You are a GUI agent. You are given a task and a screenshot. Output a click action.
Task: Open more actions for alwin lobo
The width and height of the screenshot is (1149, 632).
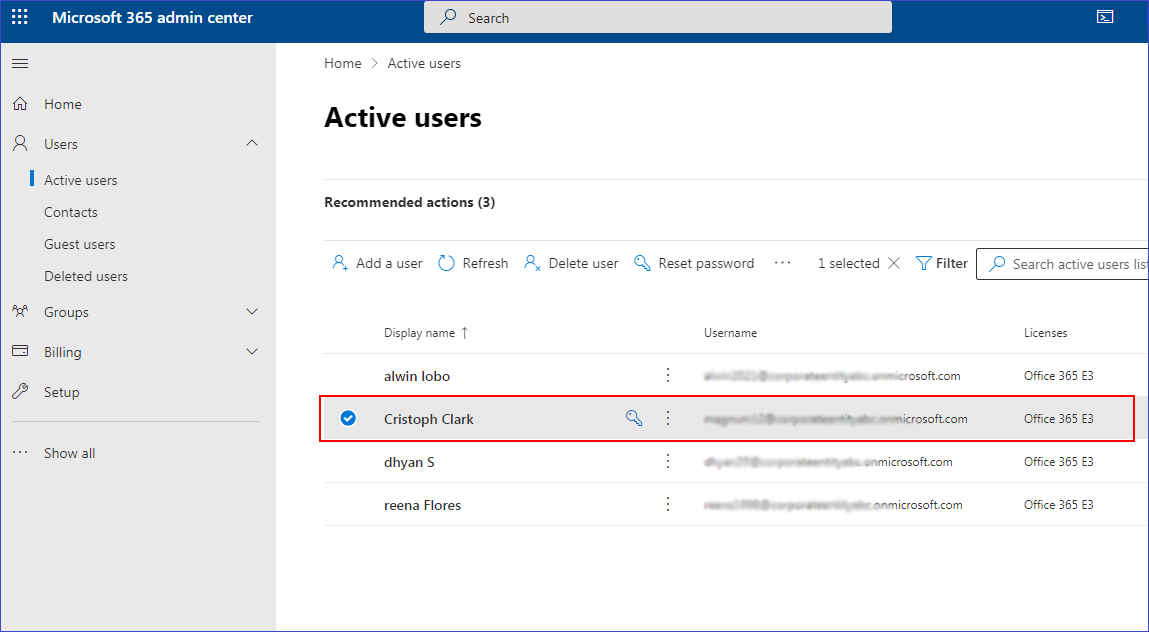pyautogui.click(x=669, y=376)
